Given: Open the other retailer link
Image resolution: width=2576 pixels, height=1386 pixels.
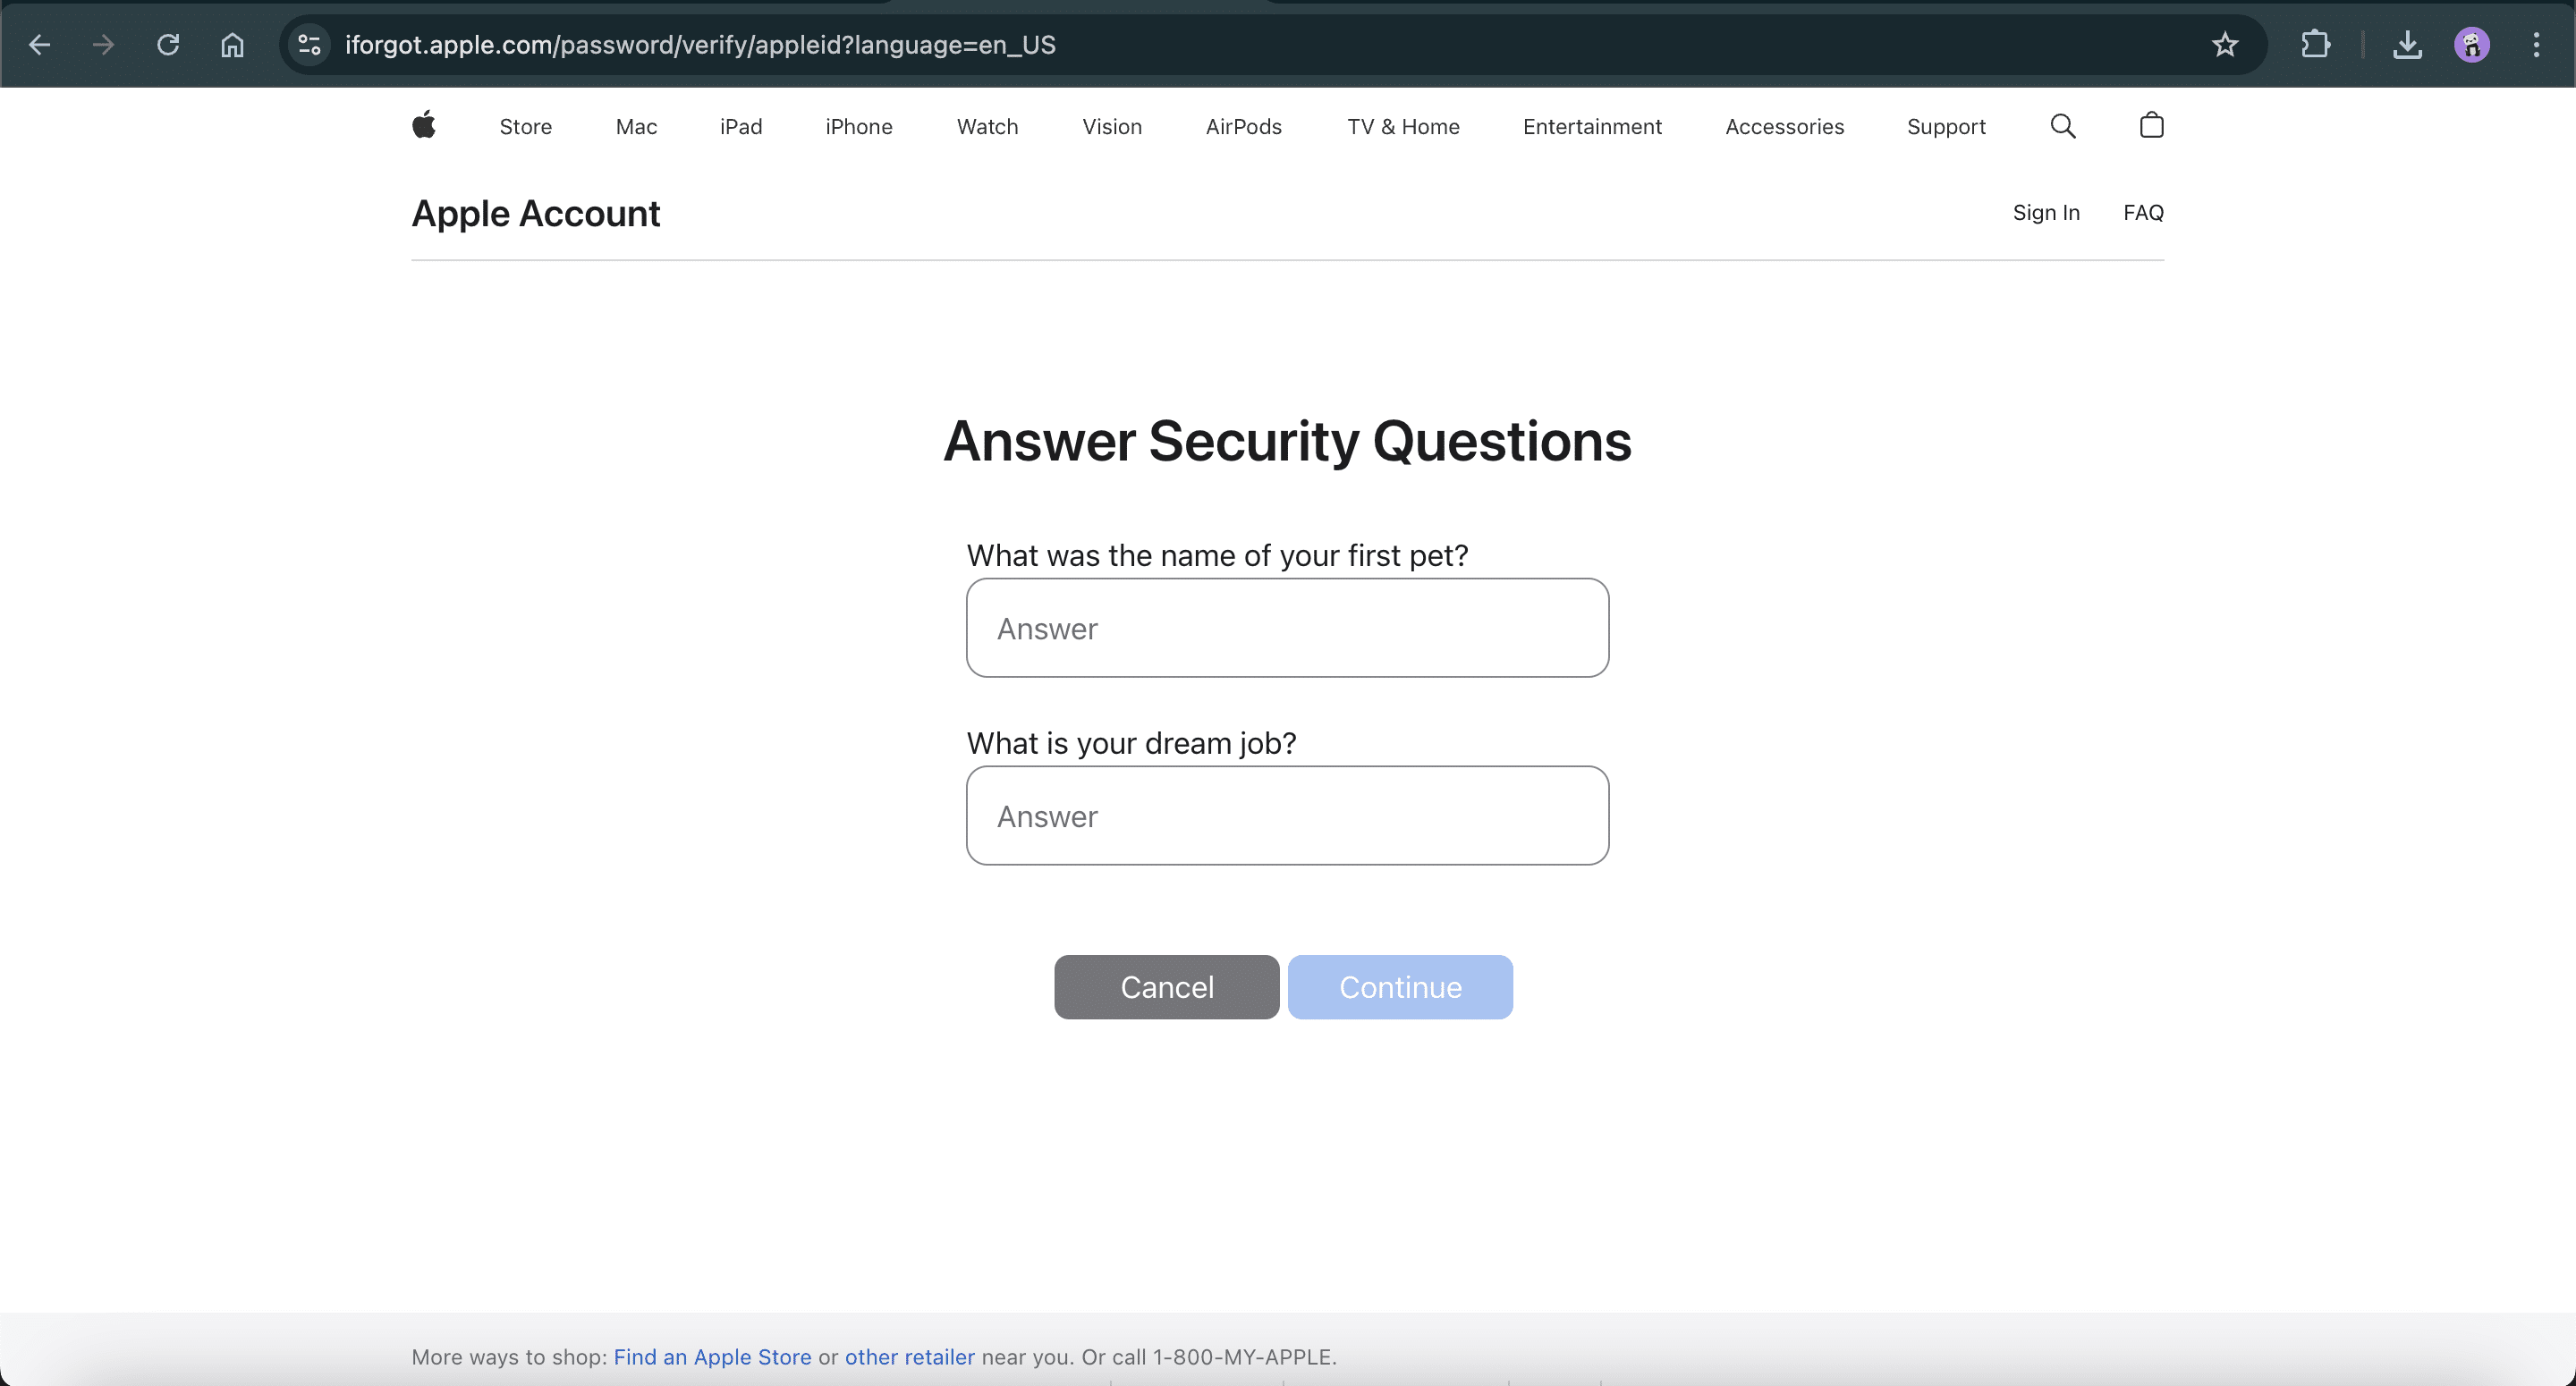Looking at the screenshot, I should pos(909,1357).
